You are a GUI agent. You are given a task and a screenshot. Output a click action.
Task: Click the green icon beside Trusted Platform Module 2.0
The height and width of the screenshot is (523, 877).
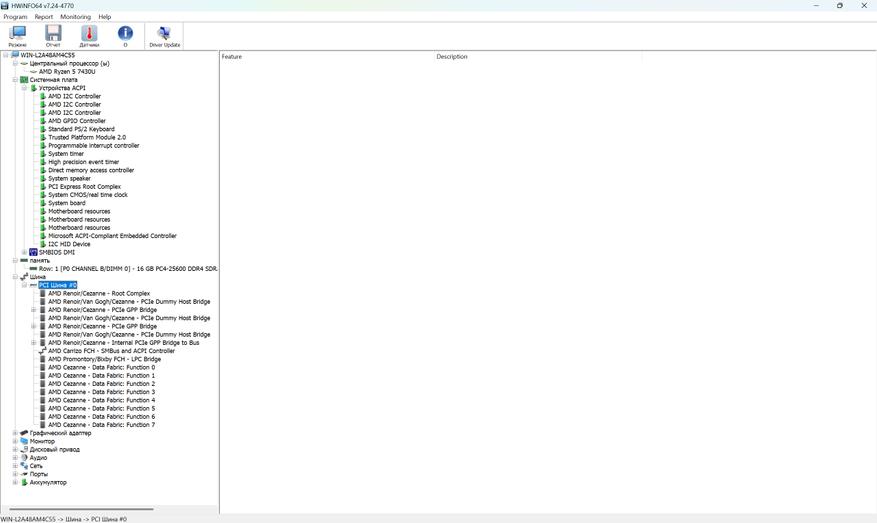tap(43, 137)
